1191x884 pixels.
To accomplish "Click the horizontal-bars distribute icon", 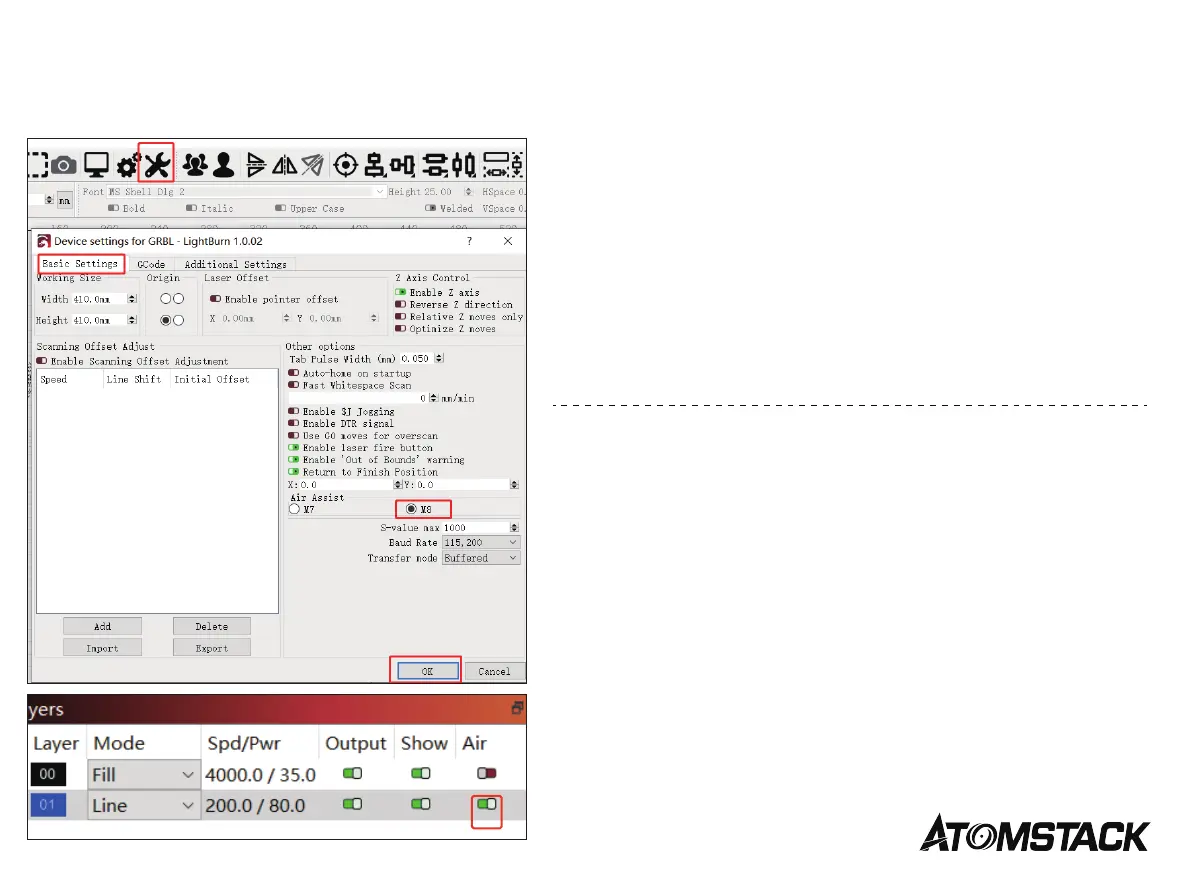I will coord(435,164).
